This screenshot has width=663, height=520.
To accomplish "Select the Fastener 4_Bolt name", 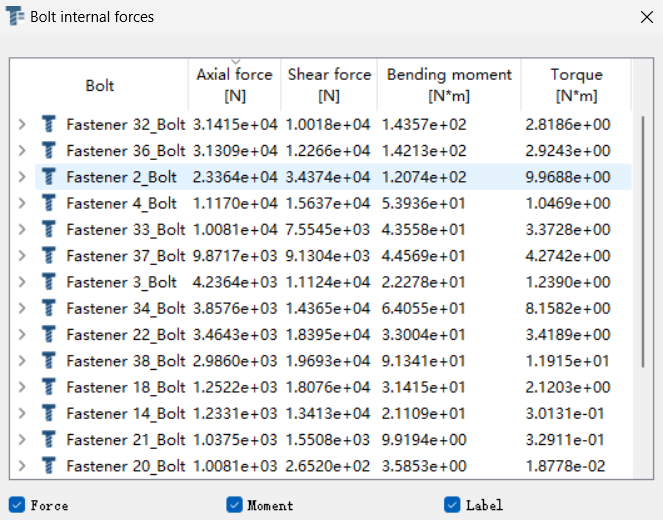I will [x=121, y=203].
